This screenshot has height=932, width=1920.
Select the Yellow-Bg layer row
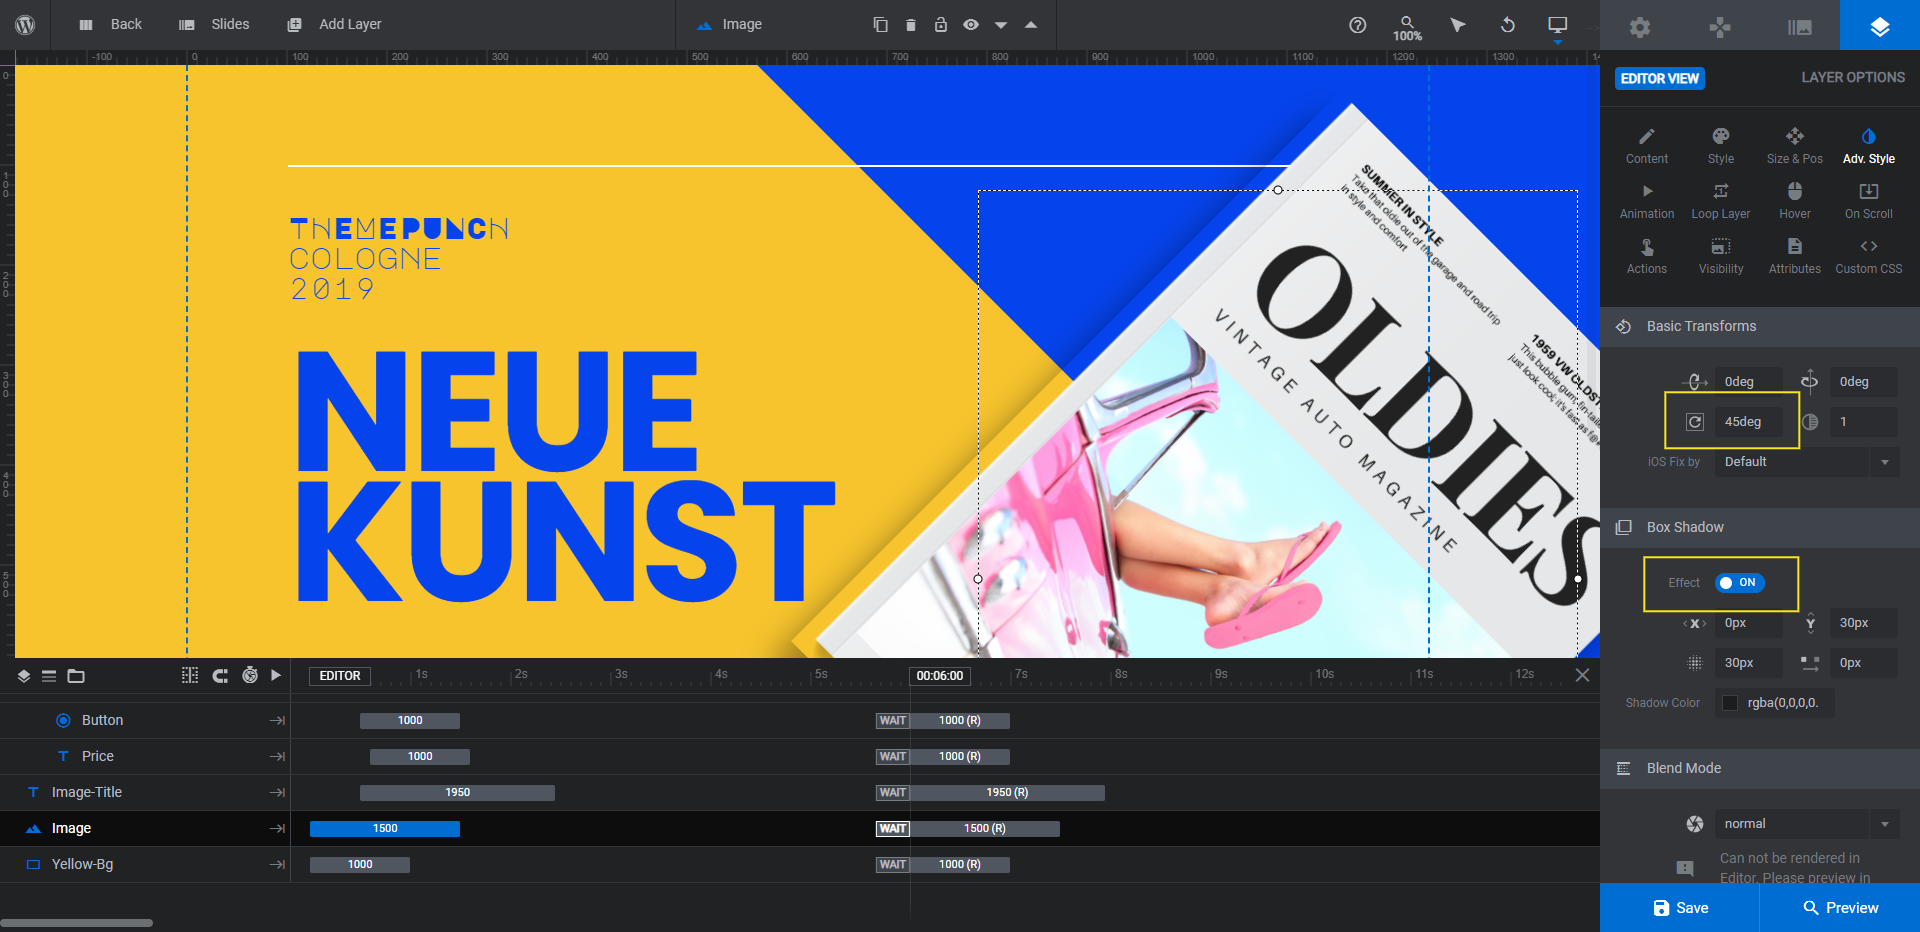tap(145, 864)
